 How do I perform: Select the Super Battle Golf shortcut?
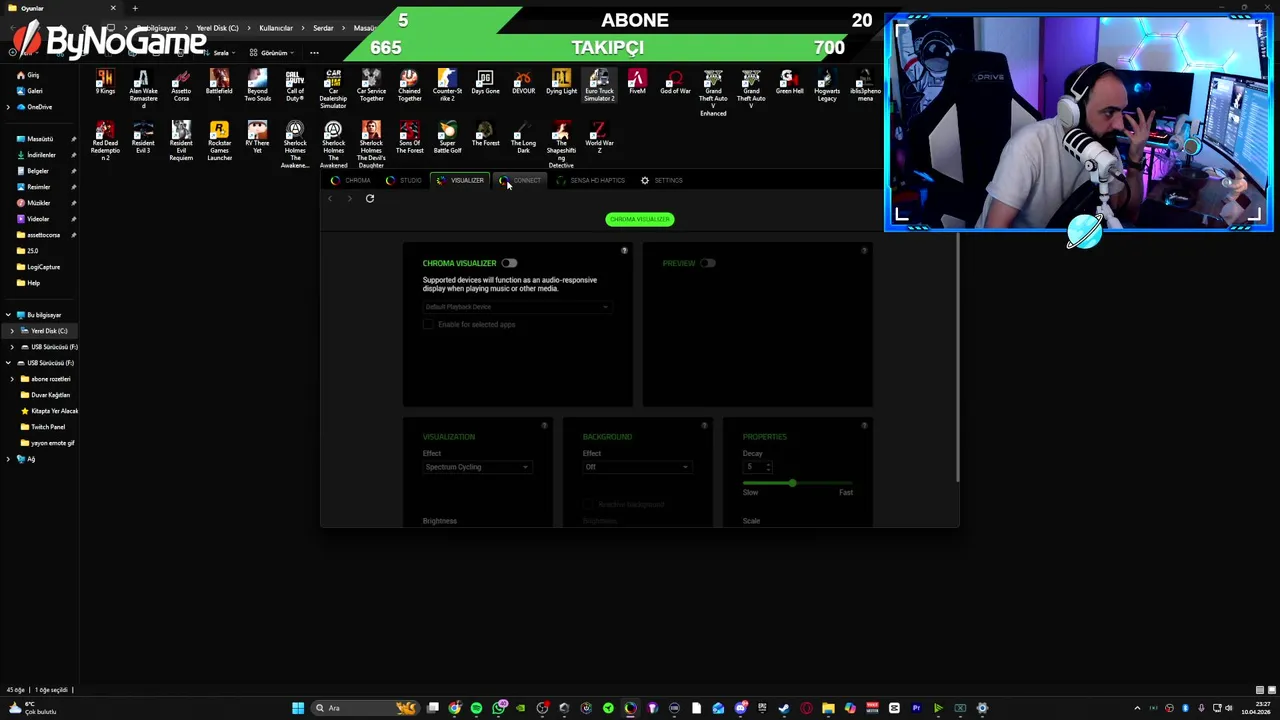pos(447,138)
